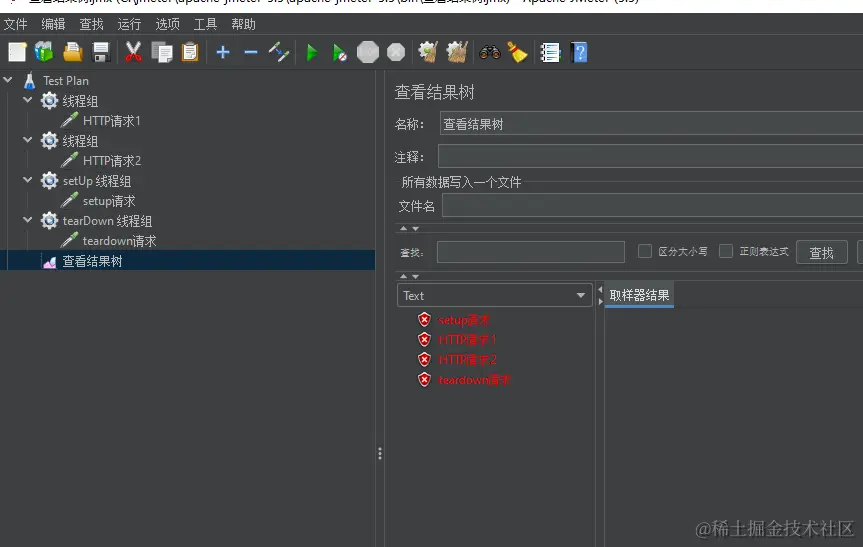Open function helper list icon
The height and width of the screenshot is (547, 863).
coord(550,52)
